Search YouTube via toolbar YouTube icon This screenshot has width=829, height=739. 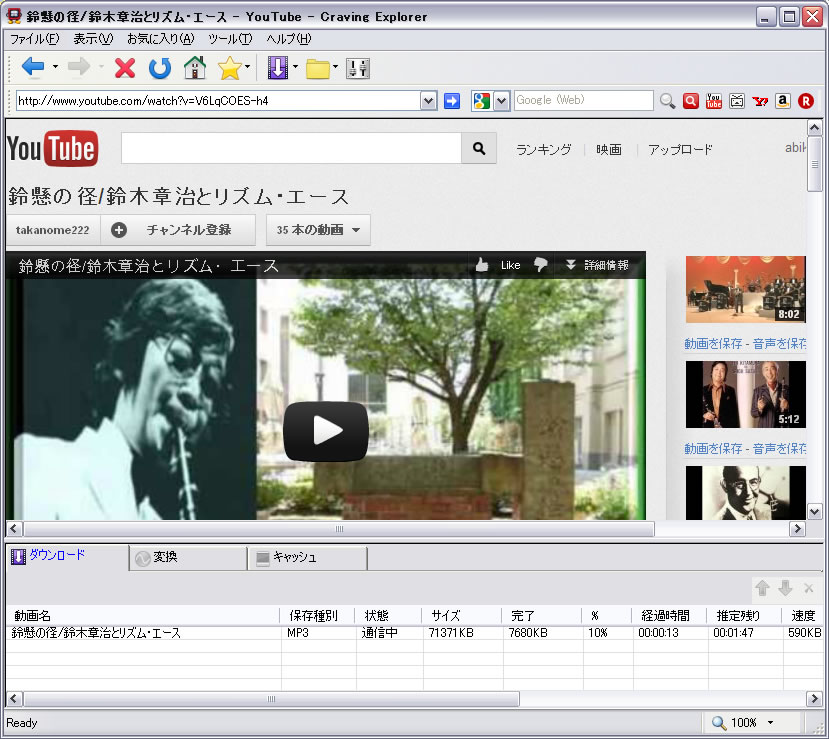(x=714, y=100)
